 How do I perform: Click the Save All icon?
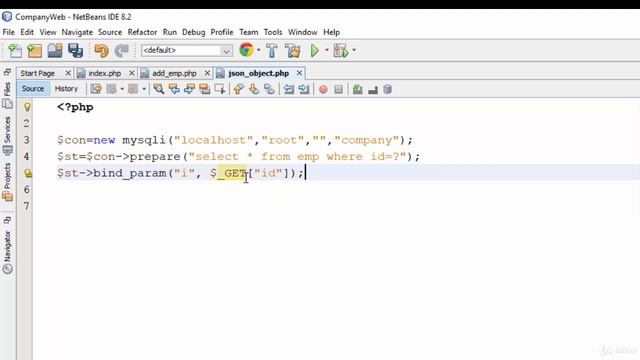(x=76, y=51)
